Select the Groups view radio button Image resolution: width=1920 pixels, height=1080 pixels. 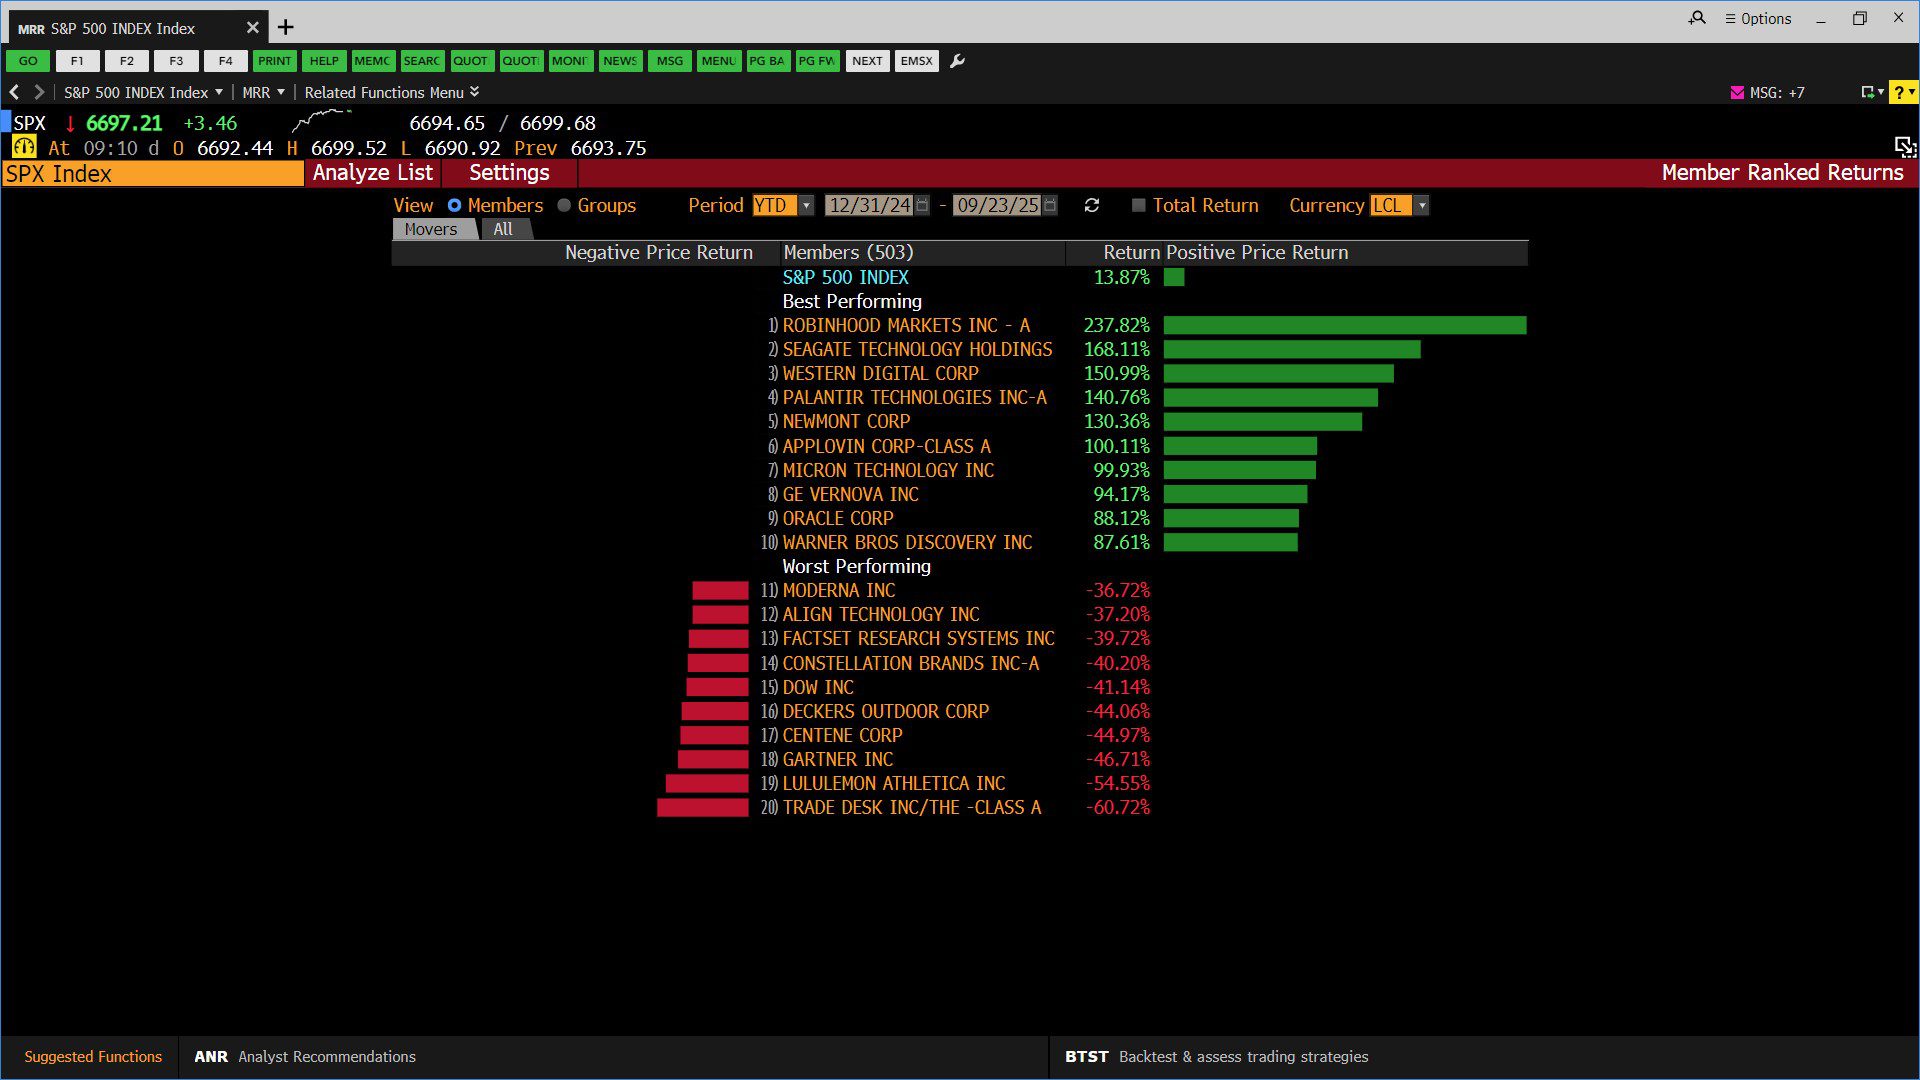point(564,205)
